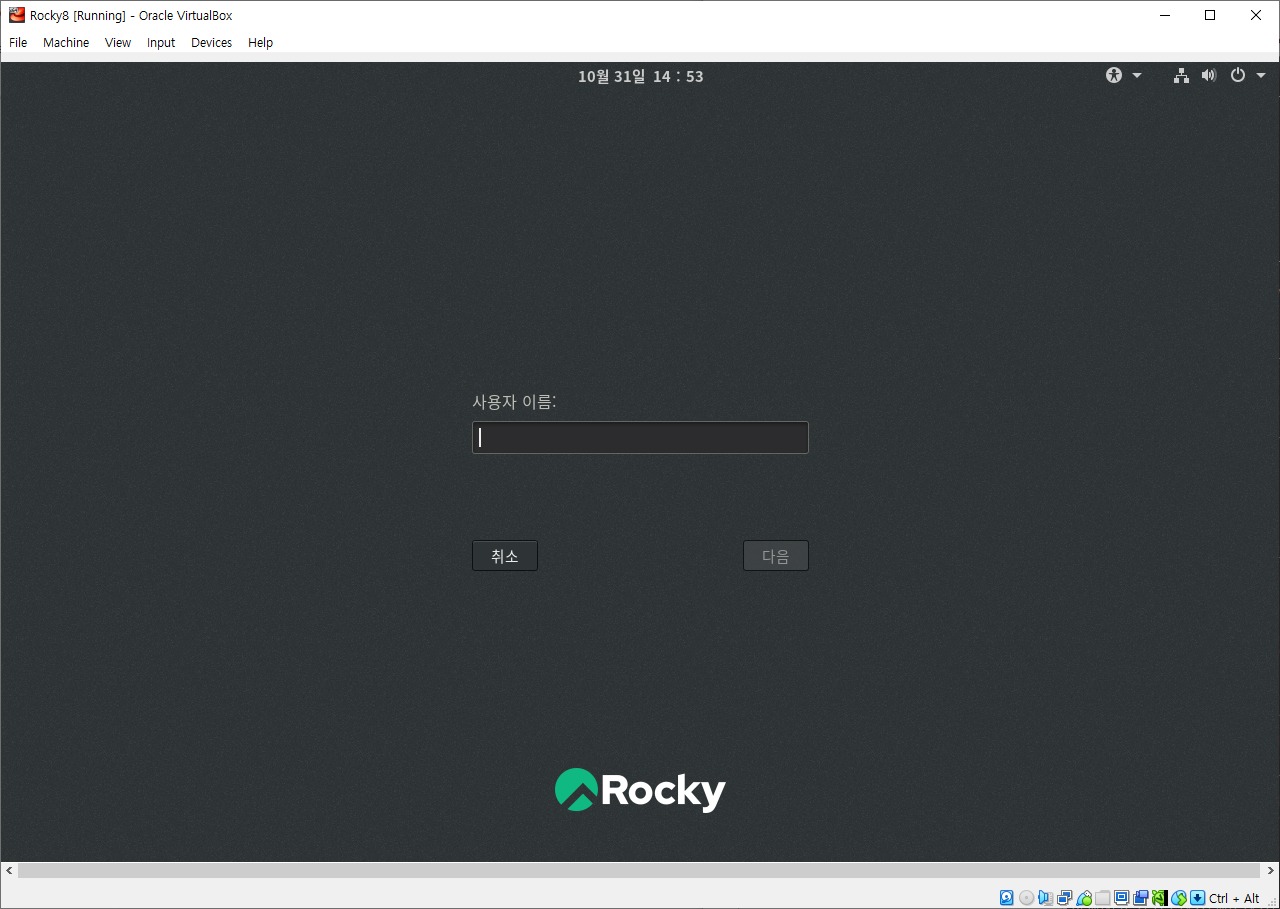Click the hard disk activity icon

coord(1007,898)
